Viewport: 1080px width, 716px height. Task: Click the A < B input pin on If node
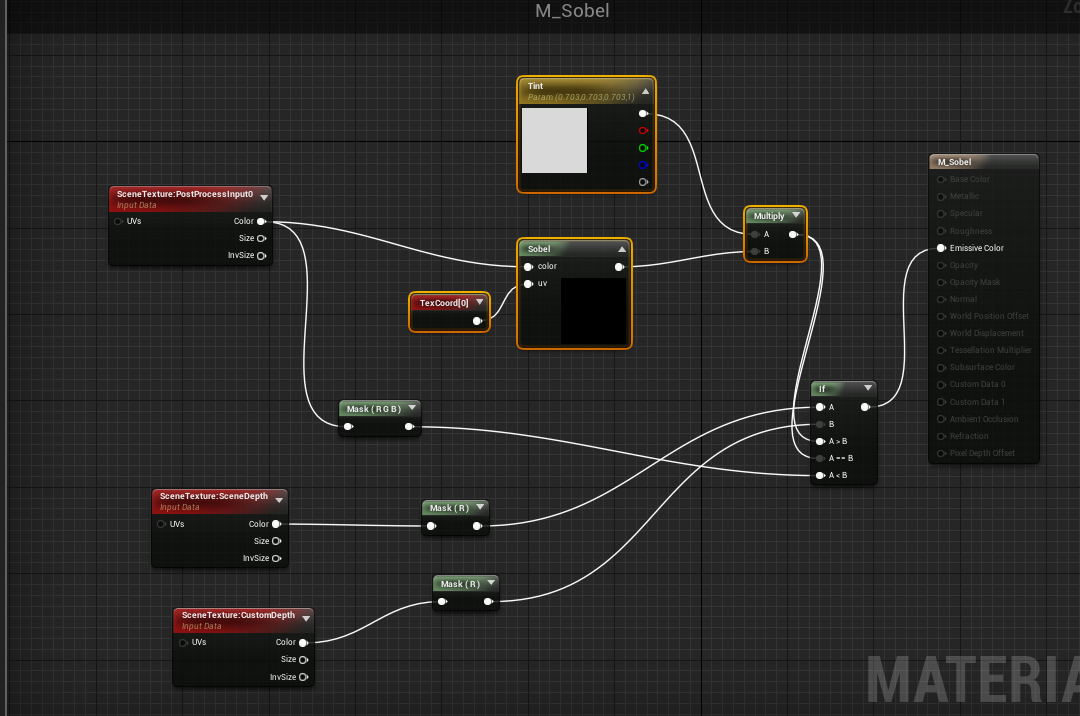click(819, 475)
